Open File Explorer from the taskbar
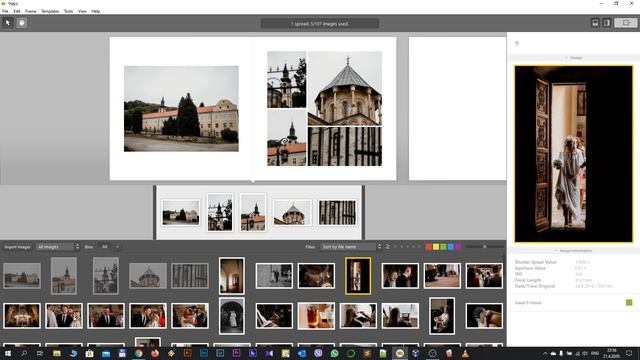The image size is (640, 360). click(x=57, y=353)
